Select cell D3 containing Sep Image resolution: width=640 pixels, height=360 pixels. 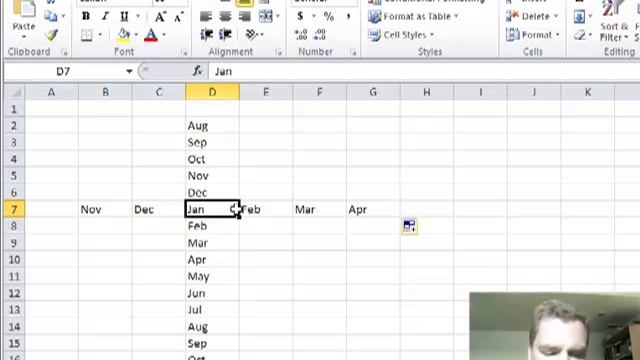(x=212, y=142)
